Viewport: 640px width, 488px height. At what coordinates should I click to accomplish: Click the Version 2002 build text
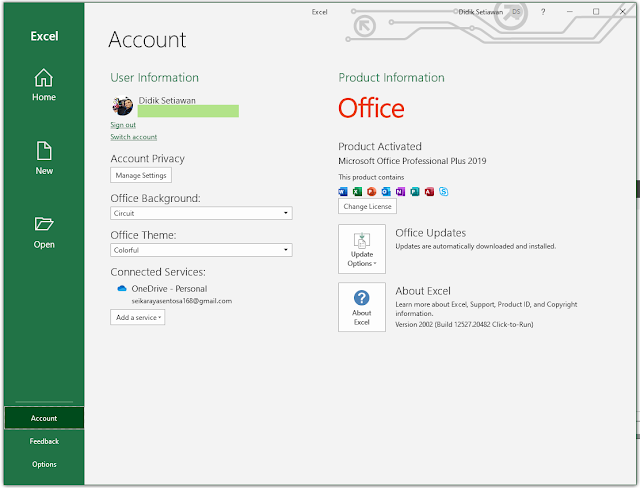[x=464, y=324]
